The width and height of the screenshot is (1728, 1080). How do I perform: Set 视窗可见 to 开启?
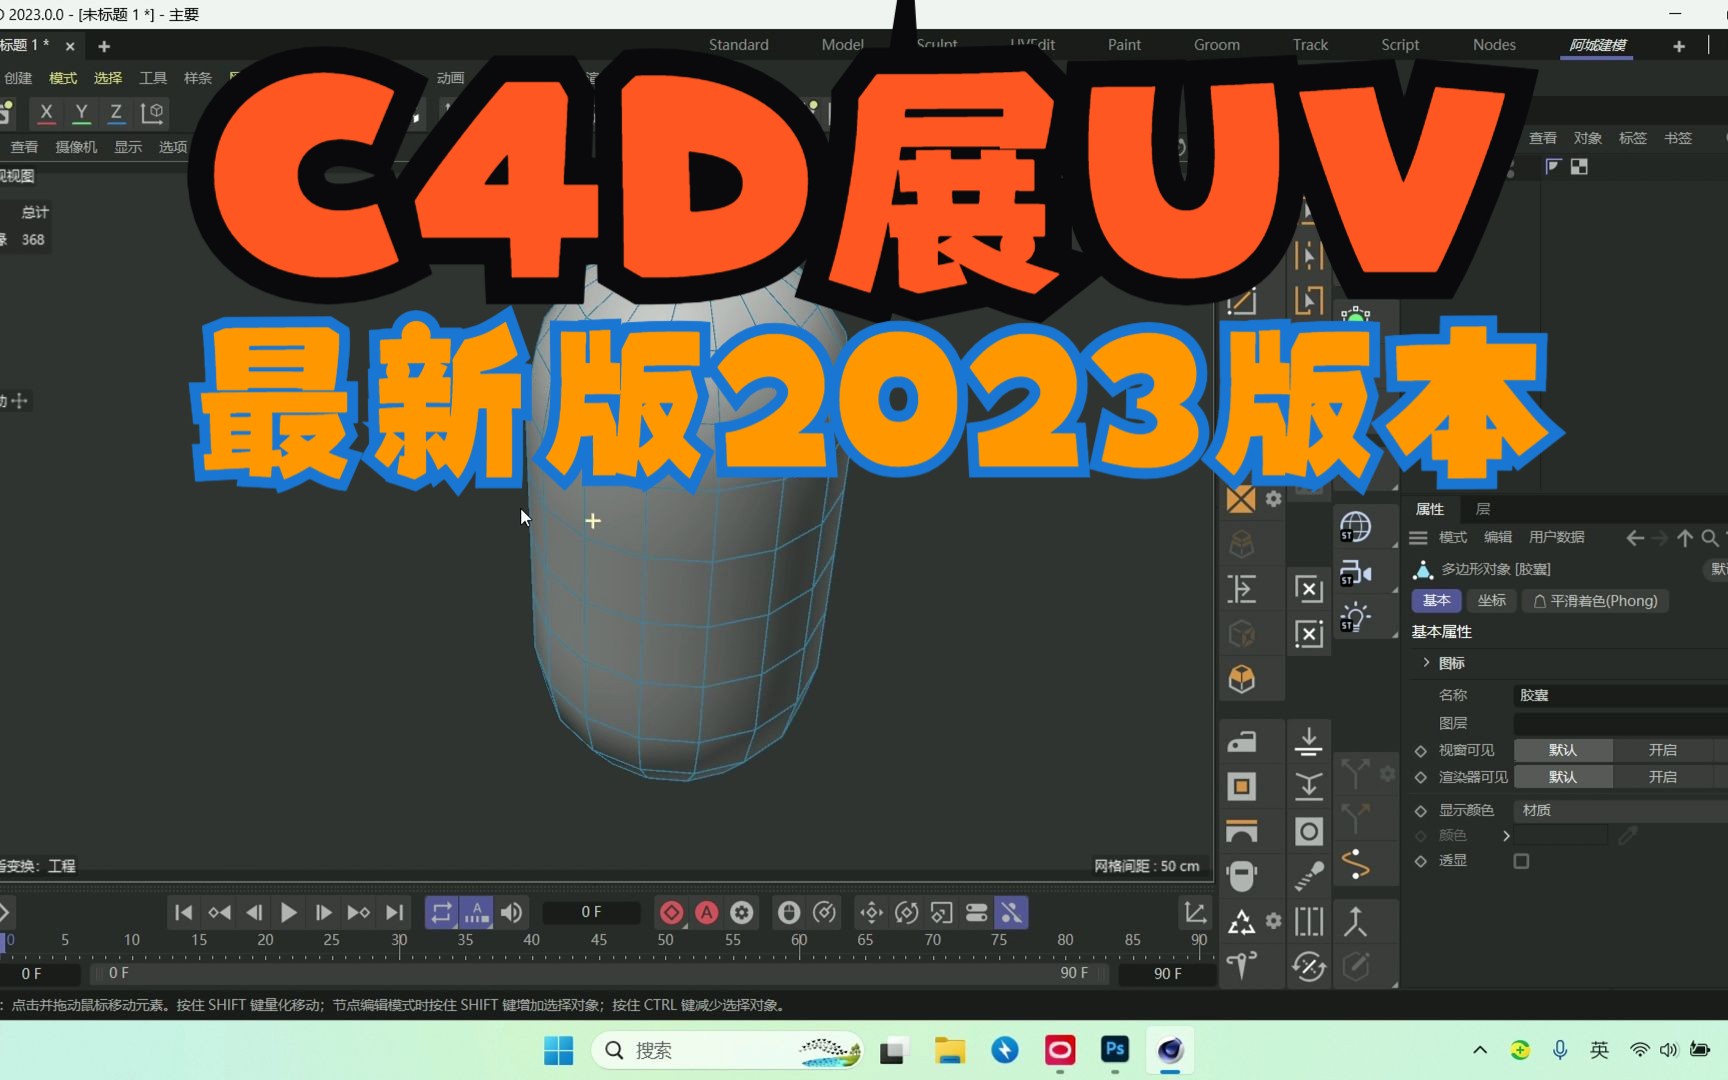point(1663,750)
